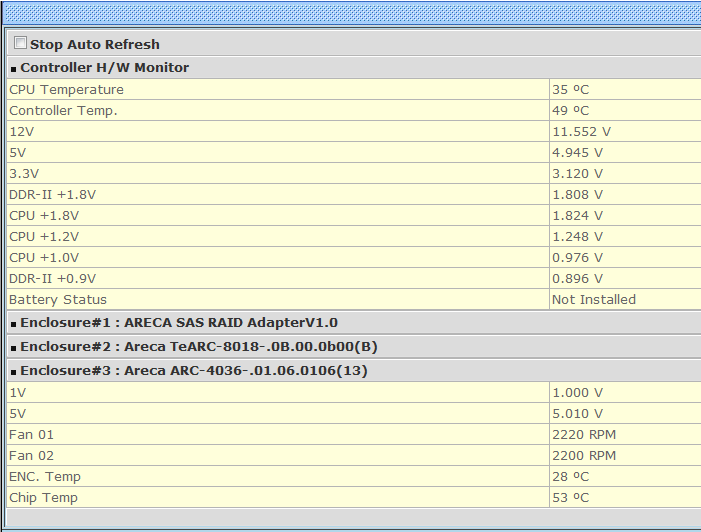Select the DDR-II +1.8V row label
Image resolution: width=701 pixels, height=532 pixels.
(52, 194)
